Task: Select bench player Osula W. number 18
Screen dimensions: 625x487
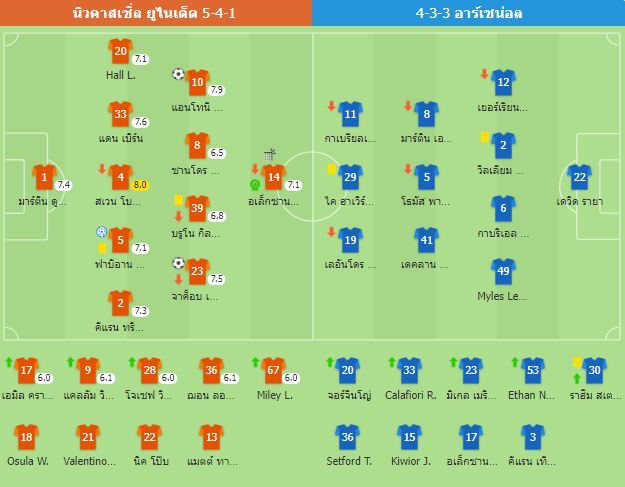Action: pos(26,437)
